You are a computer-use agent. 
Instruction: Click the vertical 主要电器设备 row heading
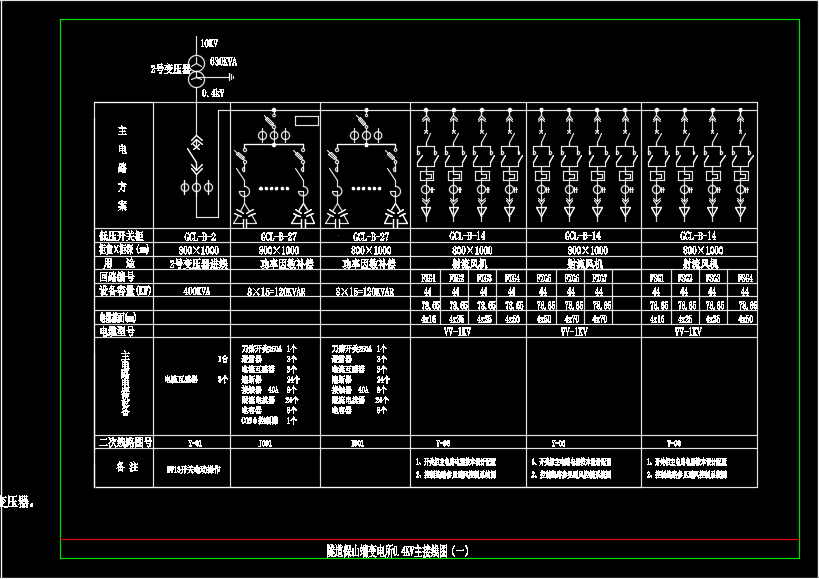click(125, 384)
